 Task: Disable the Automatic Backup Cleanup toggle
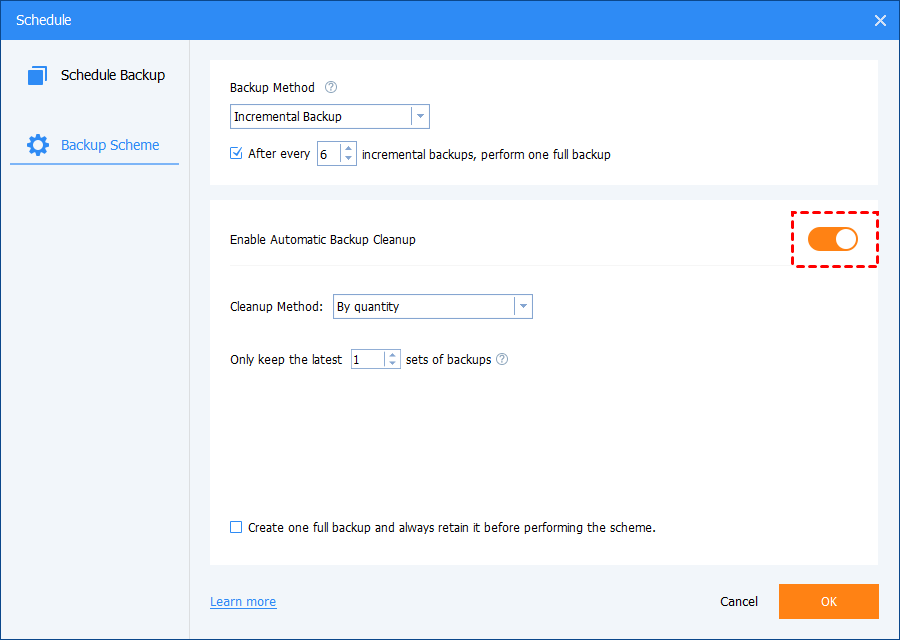pyautogui.click(x=833, y=239)
